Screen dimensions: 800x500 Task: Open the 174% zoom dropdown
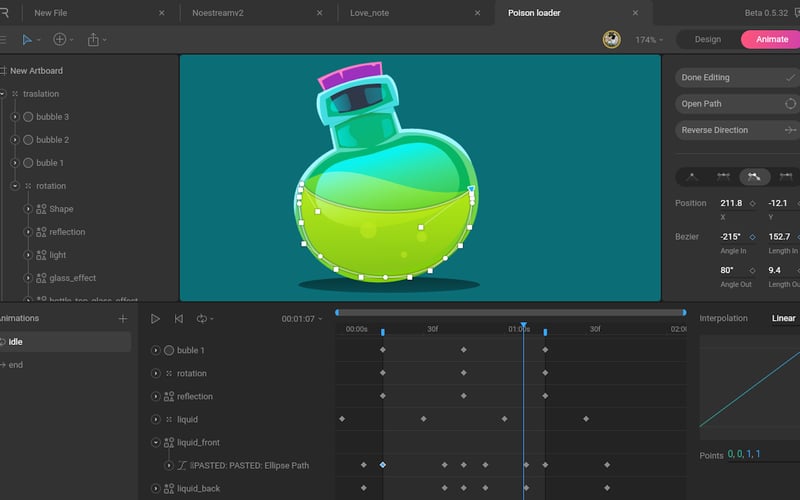click(x=649, y=40)
